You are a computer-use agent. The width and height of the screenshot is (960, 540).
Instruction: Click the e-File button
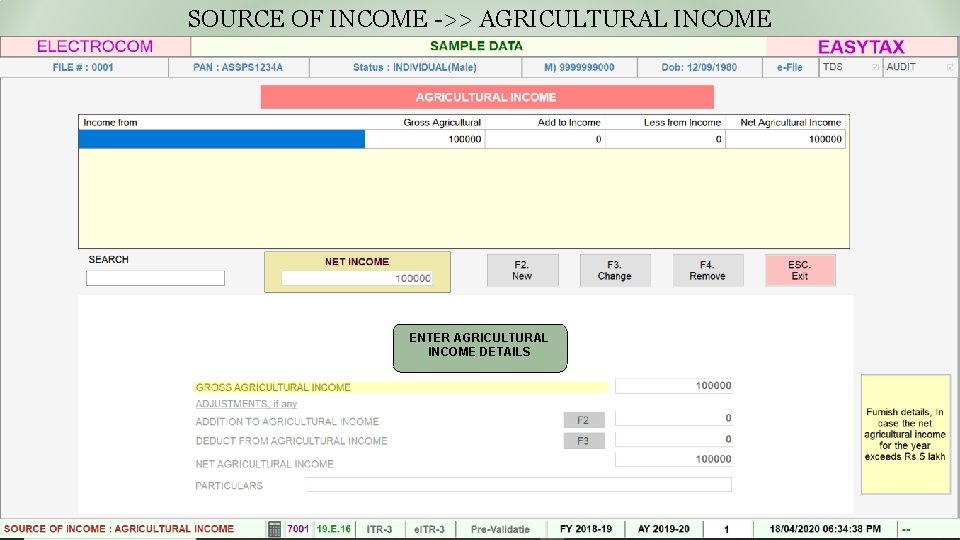point(790,67)
